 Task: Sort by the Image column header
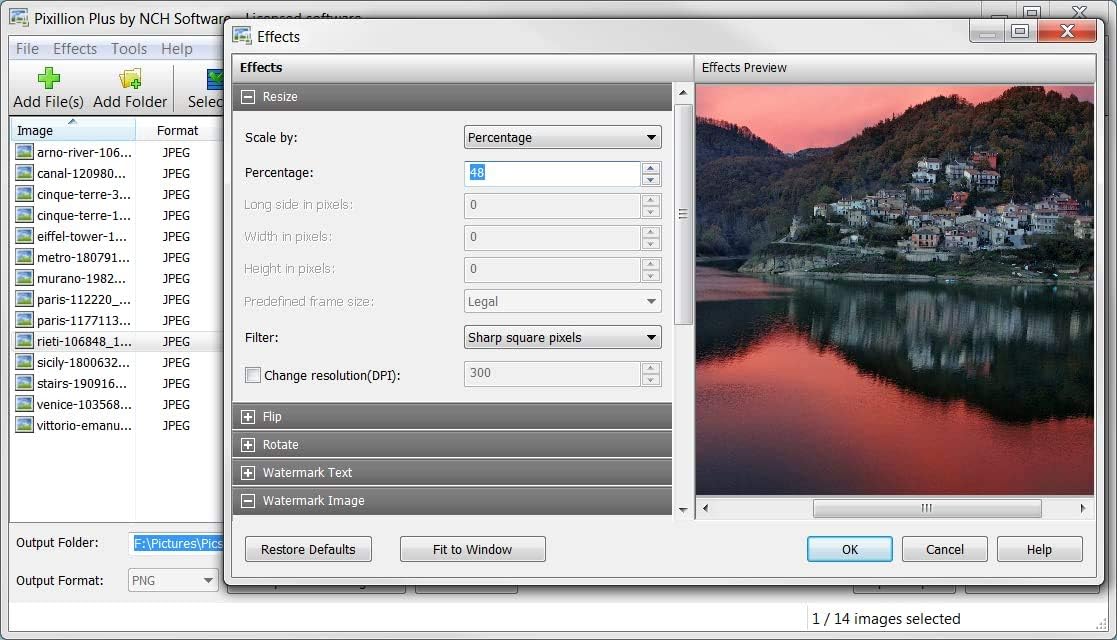coord(73,130)
